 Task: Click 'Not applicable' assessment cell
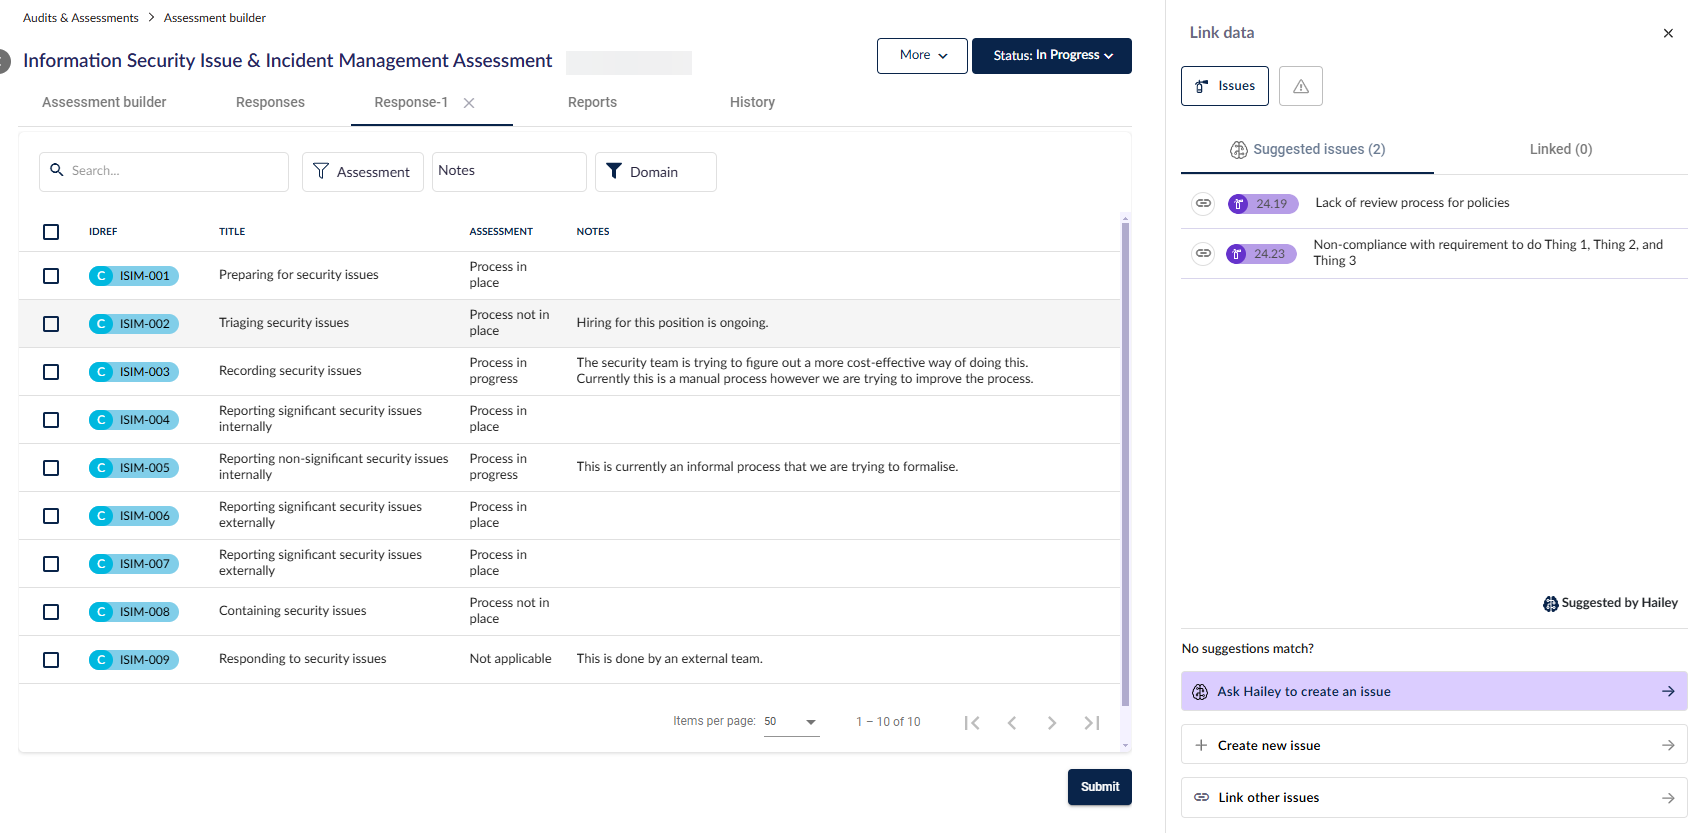tap(510, 659)
